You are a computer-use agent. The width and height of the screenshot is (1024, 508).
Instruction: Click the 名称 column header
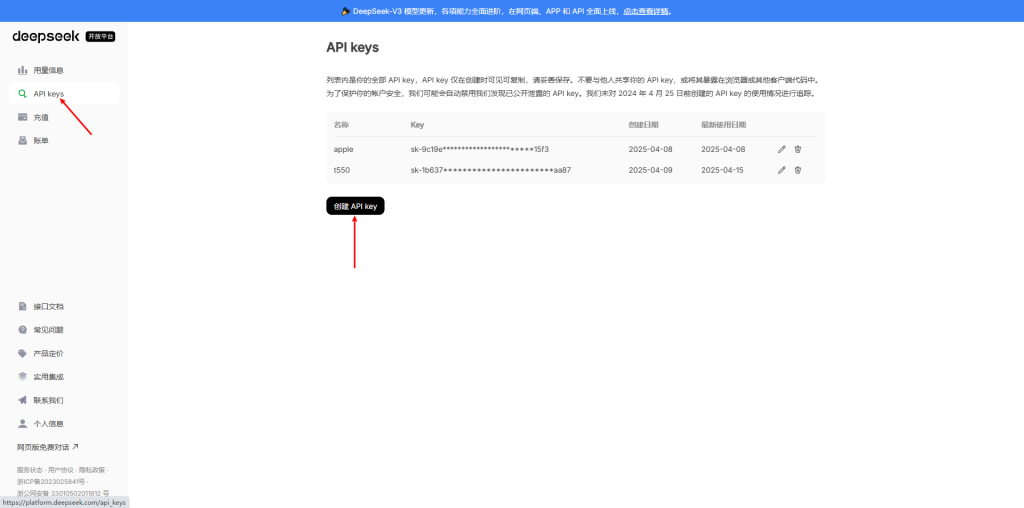(x=342, y=125)
